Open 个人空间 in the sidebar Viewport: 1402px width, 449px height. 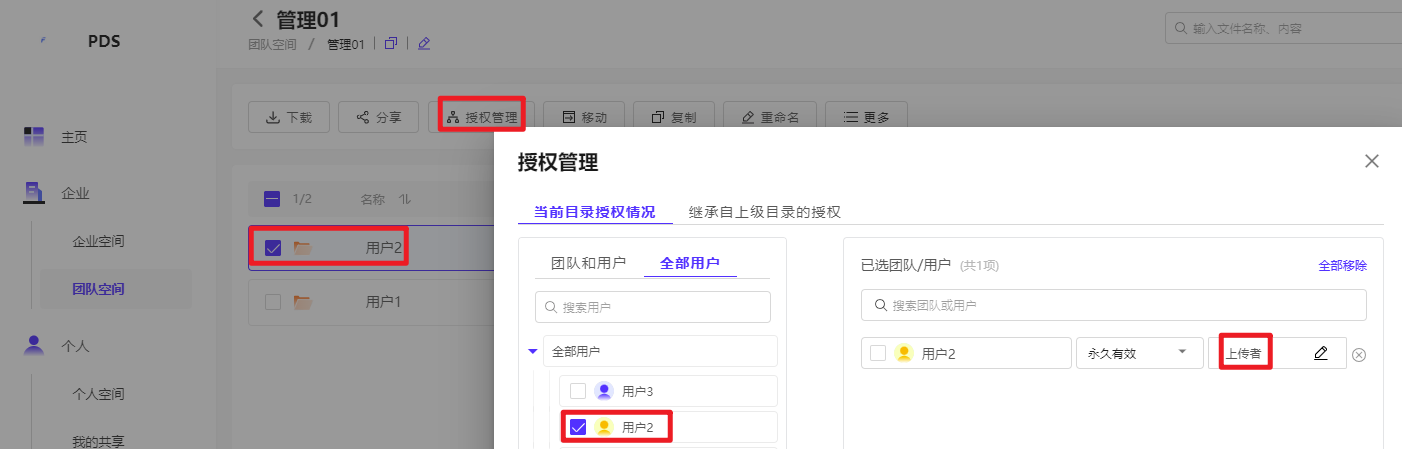pos(98,394)
